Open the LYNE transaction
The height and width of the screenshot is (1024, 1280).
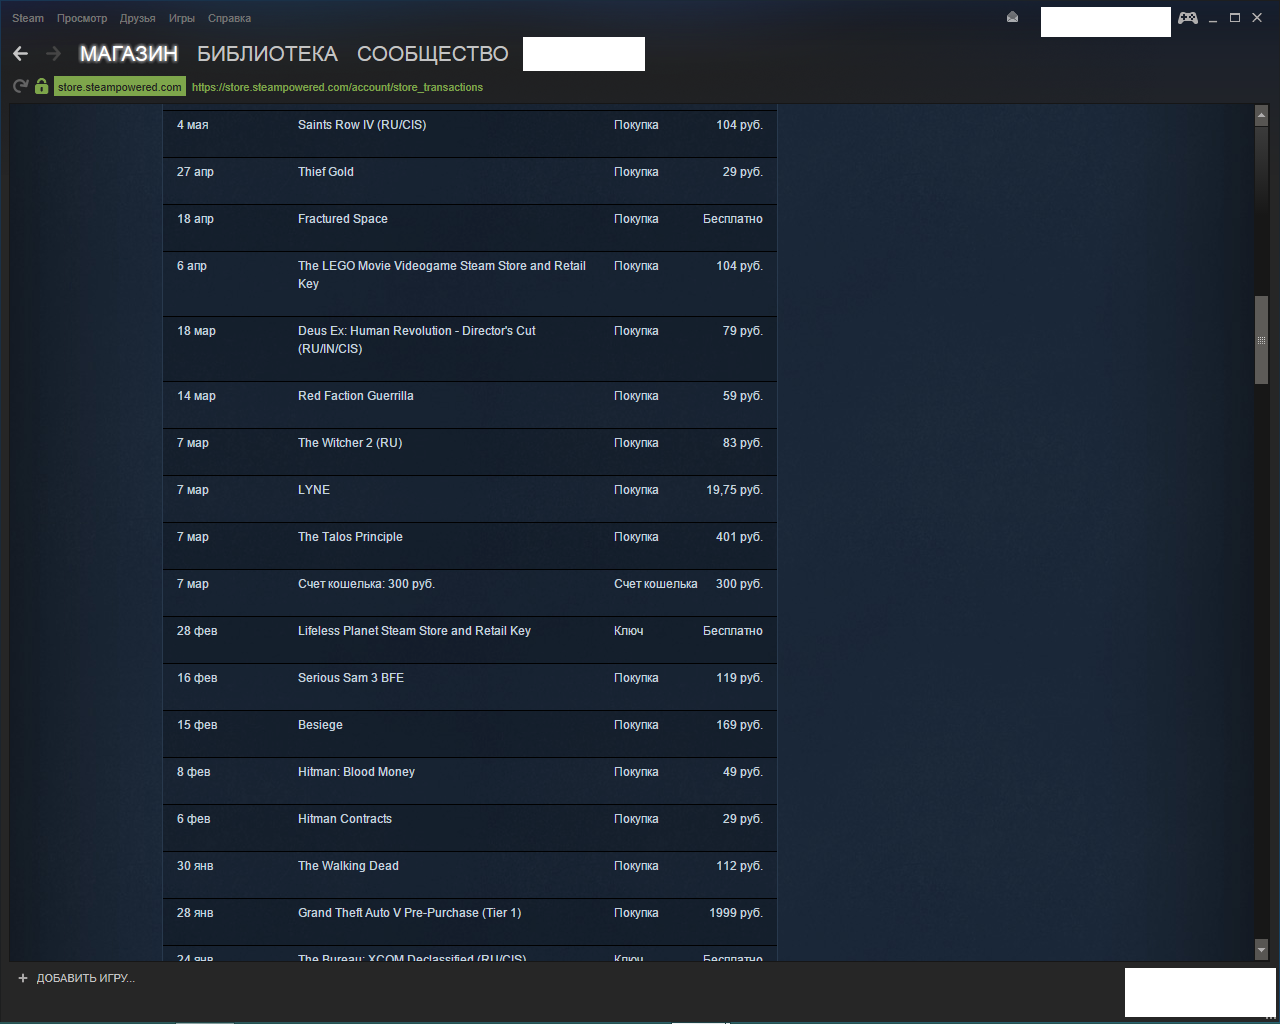tap(470, 499)
